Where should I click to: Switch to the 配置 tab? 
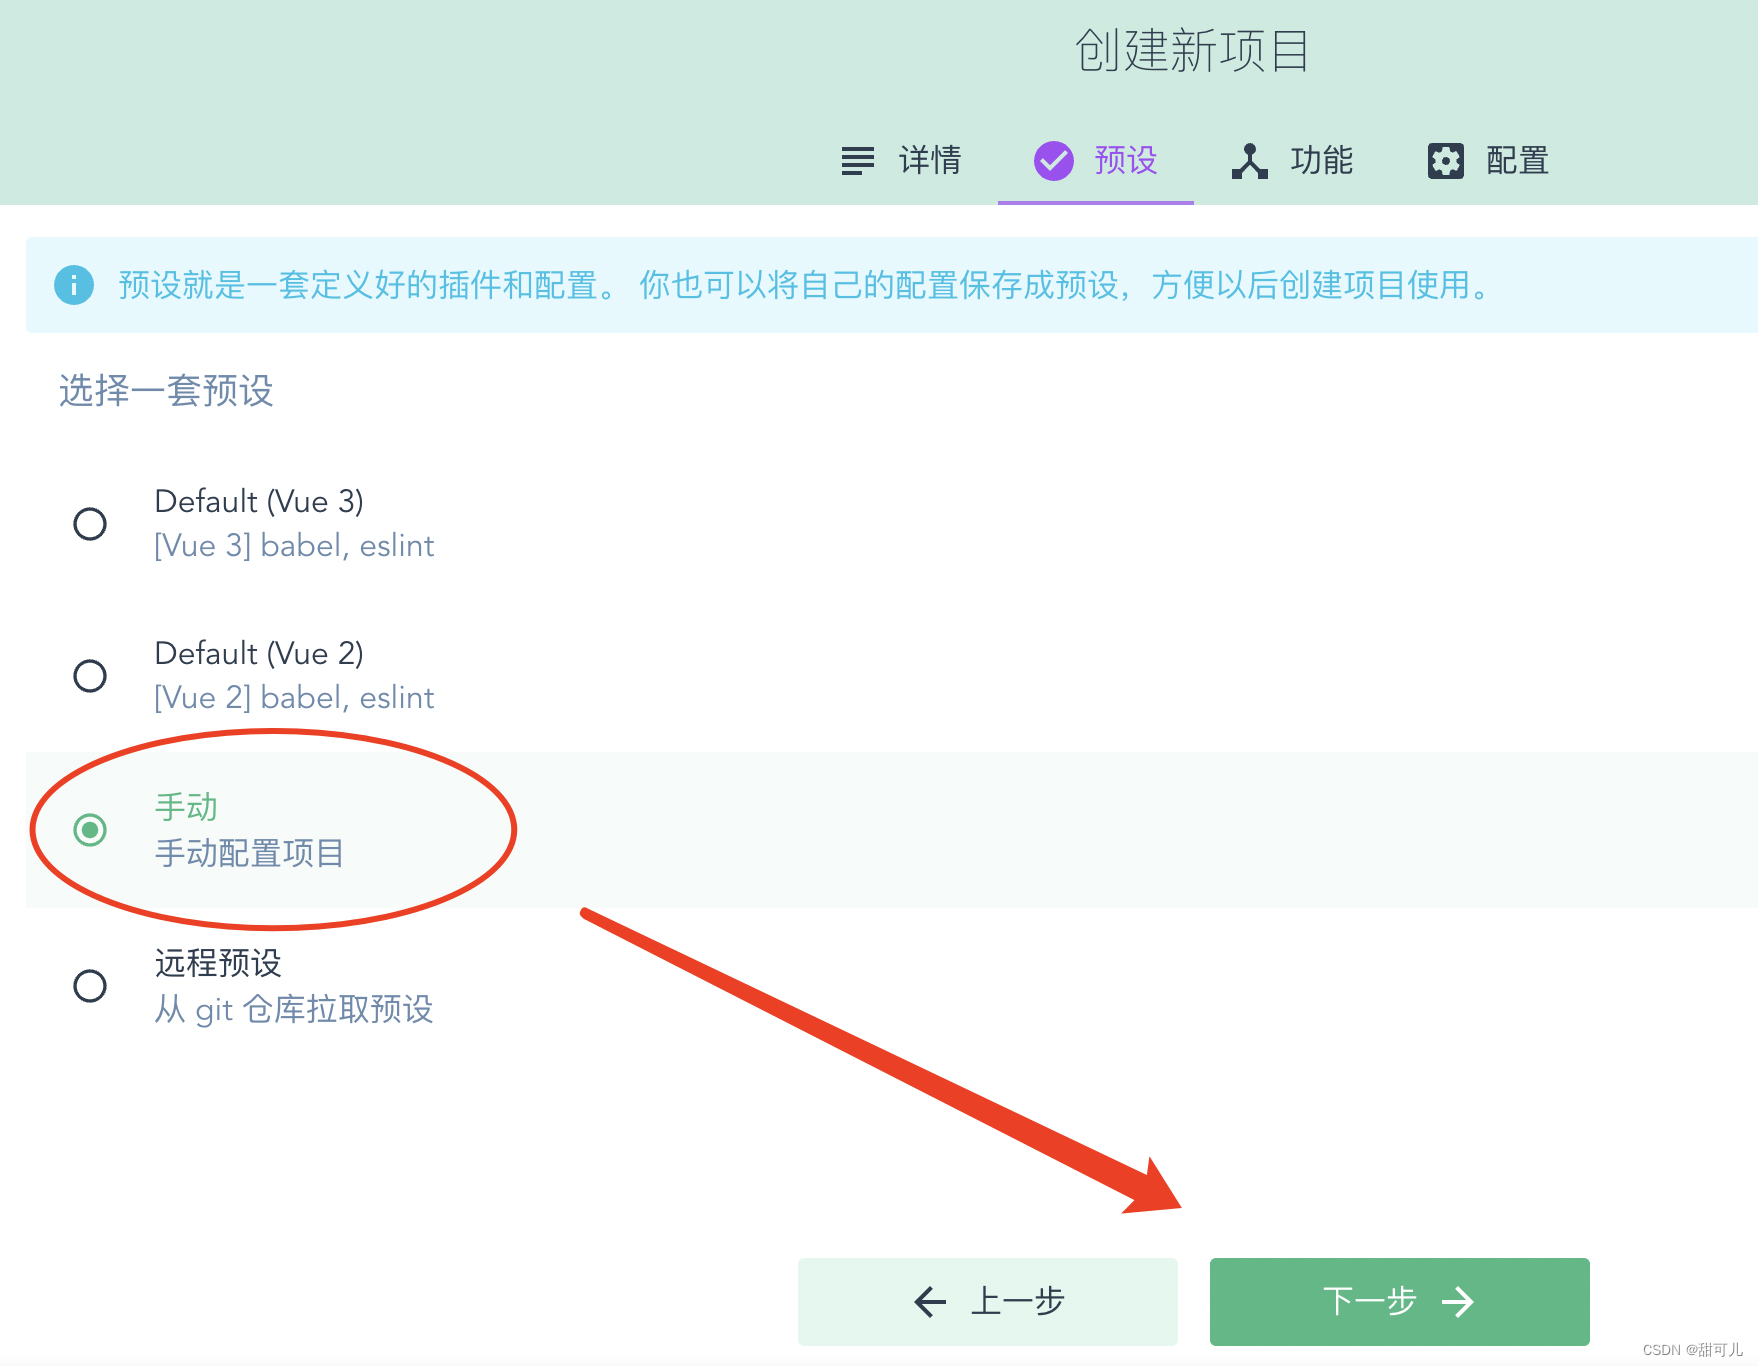[x=1487, y=160]
